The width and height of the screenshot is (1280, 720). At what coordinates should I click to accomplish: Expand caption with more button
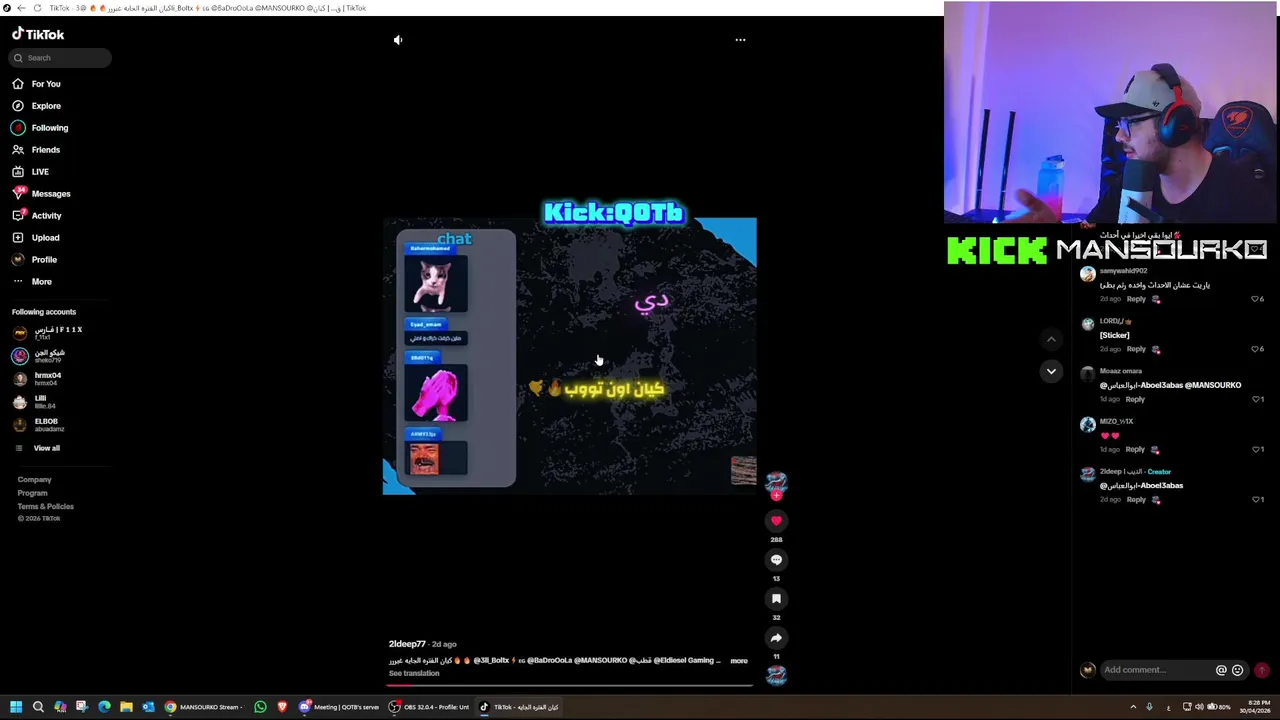pos(739,661)
